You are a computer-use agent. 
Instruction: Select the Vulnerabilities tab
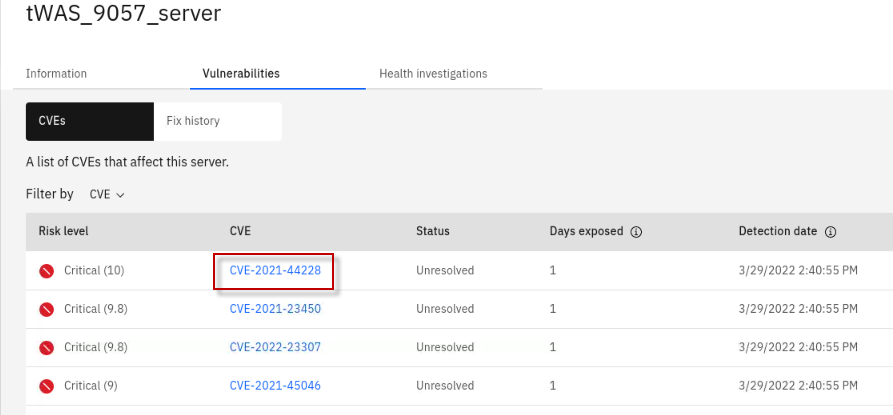(x=241, y=74)
